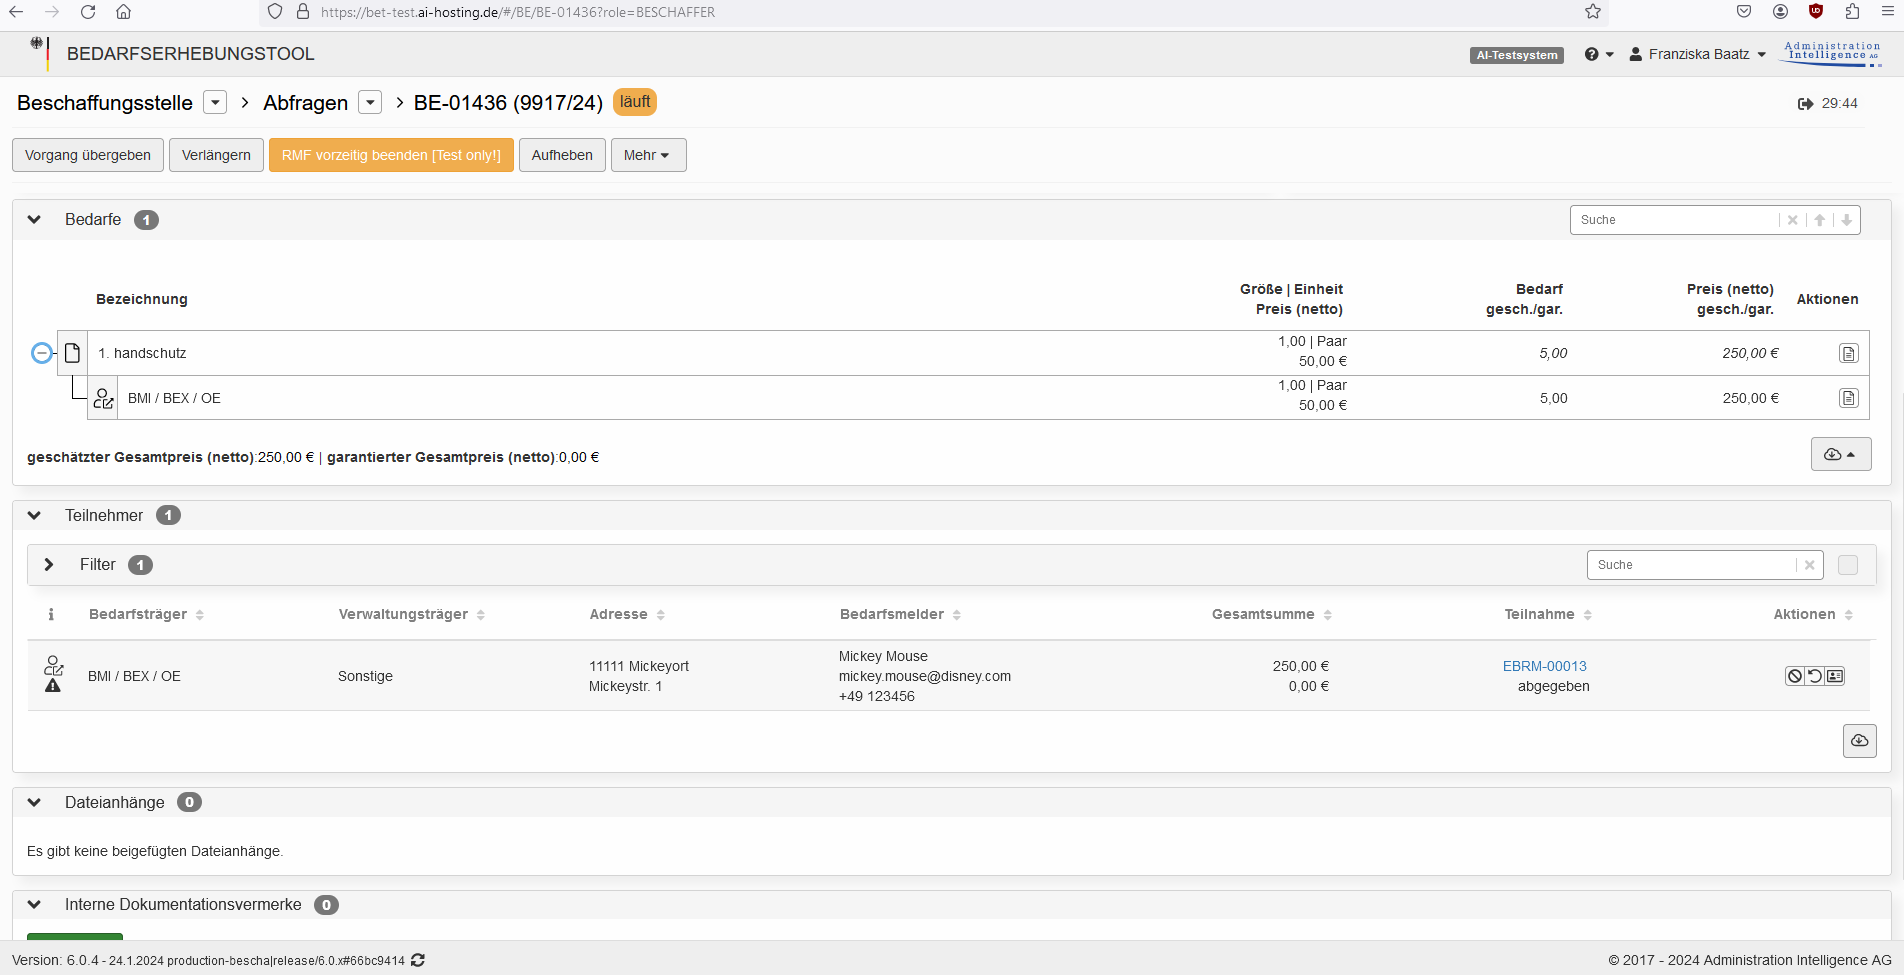The height and width of the screenshot is (975, 1904).
Task: Open details document icon for handschutz row
Action: 1848,353
